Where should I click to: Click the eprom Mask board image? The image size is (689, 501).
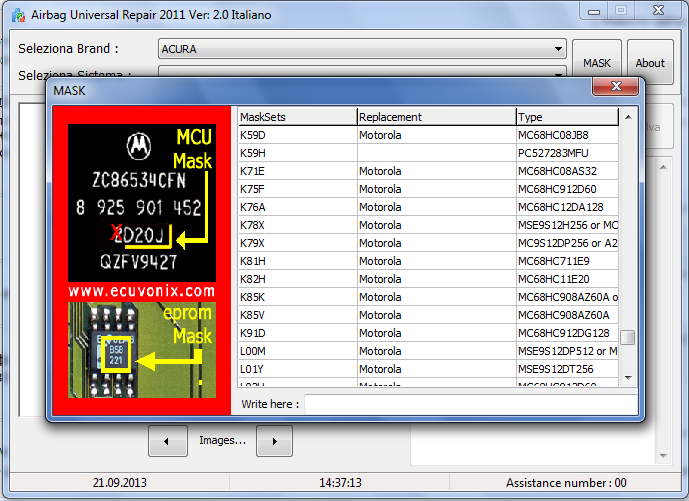coord(142,350)
